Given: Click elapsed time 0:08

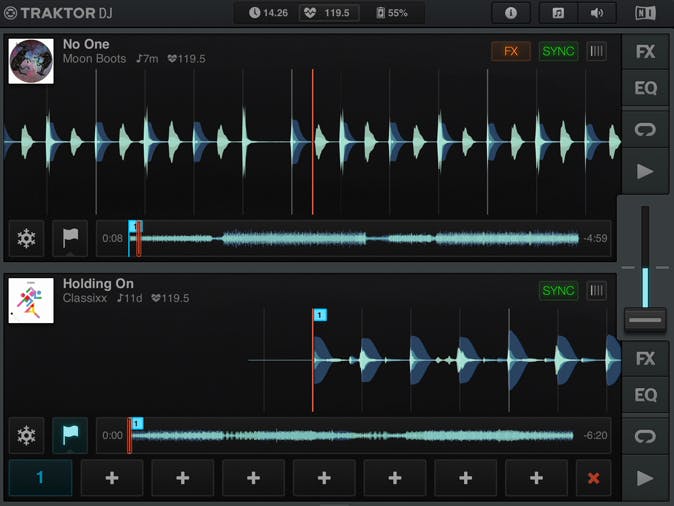Looking at the screenshot, I should point(112,238).
